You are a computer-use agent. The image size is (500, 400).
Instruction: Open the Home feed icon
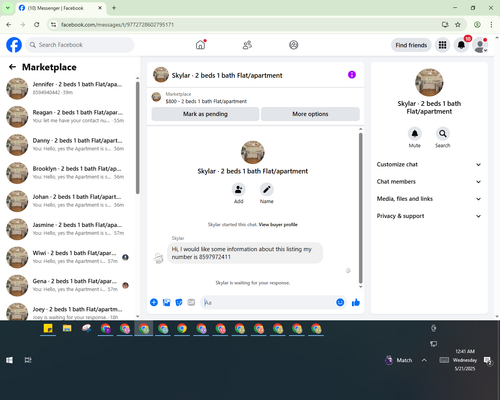[x=200, y=45]
